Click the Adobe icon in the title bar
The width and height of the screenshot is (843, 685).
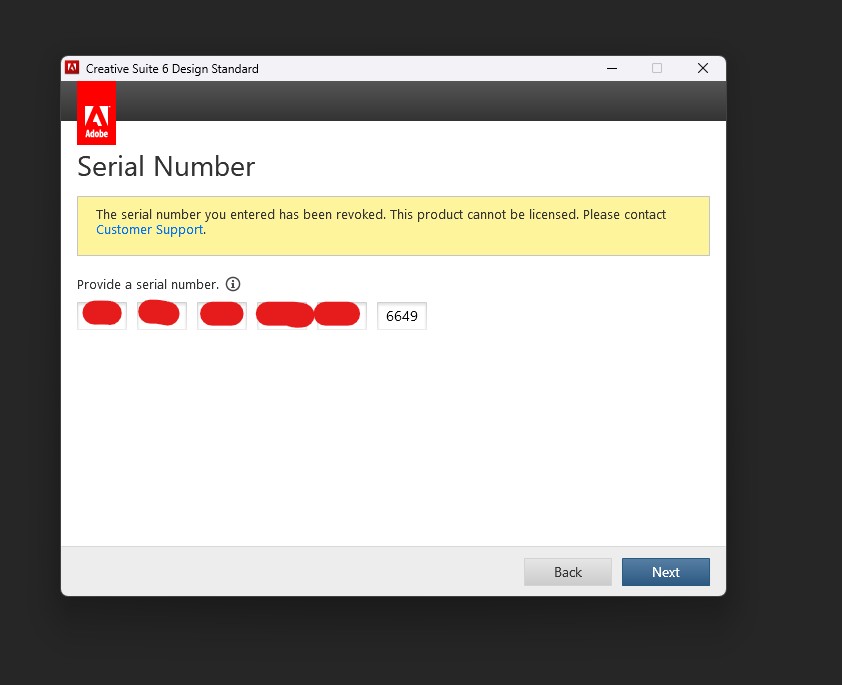[x=72, y=68]
